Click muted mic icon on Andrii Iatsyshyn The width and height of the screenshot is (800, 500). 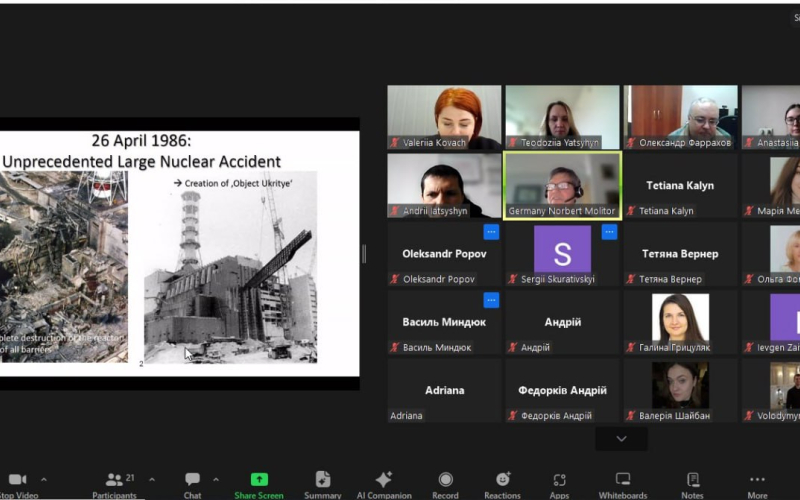(394, 211)
